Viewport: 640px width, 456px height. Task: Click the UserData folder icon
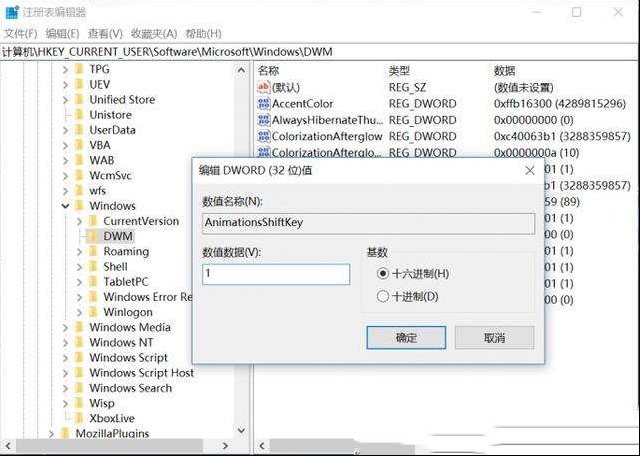click(x=80, y=130)
